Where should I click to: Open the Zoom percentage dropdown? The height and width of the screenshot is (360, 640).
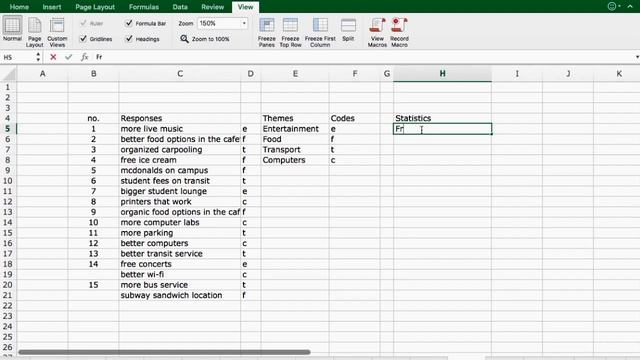click(244, 23)
